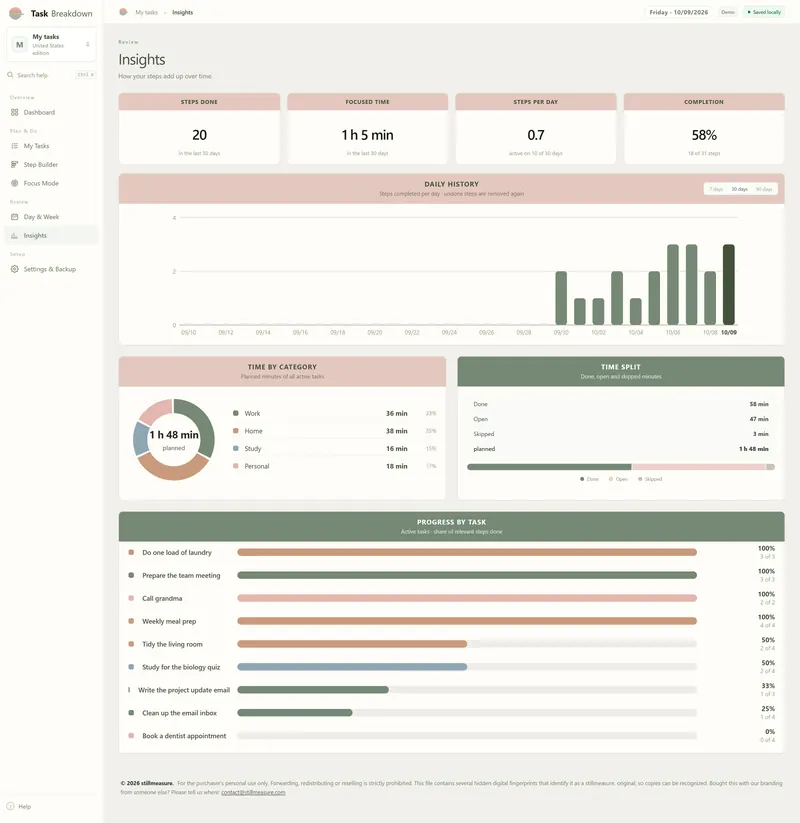Image resolution: width=800 pixels, height=823 pixels.
Task: Click the Day & Week calendar icon
Action: pyautogui.click(x=15, y=217)
